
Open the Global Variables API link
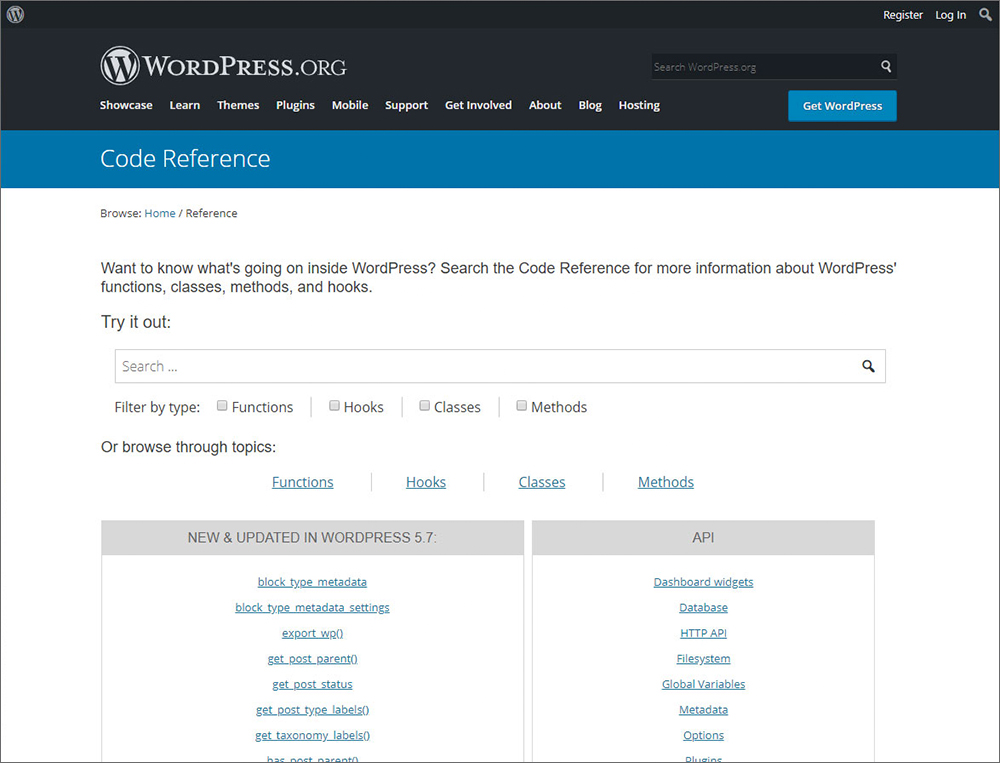703,684
